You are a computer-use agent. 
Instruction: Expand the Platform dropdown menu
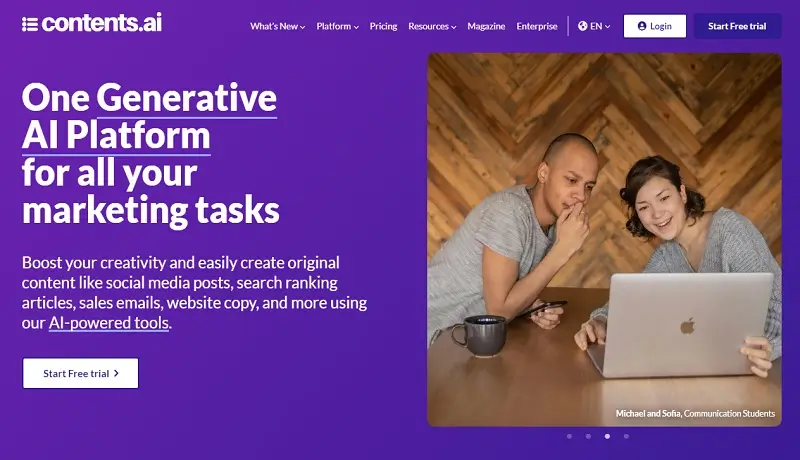click(x=337, y=26)
